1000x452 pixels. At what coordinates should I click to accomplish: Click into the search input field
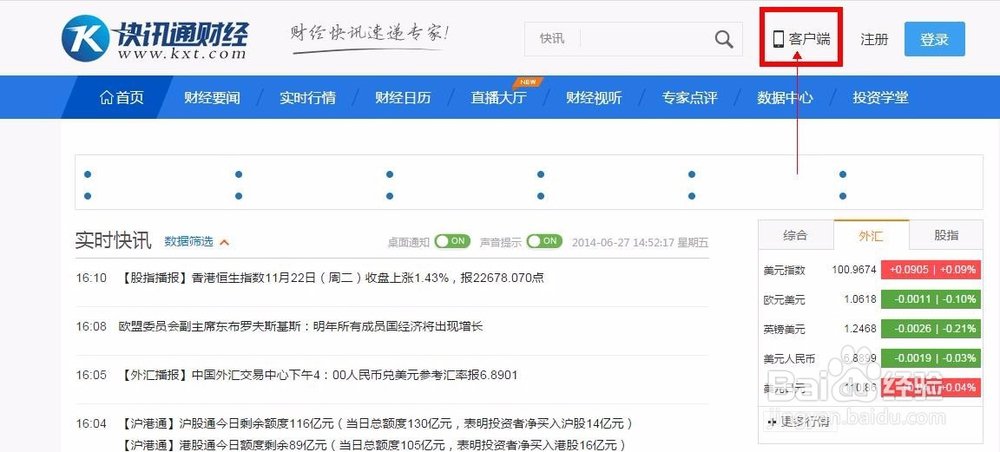(x=646, y=39)
